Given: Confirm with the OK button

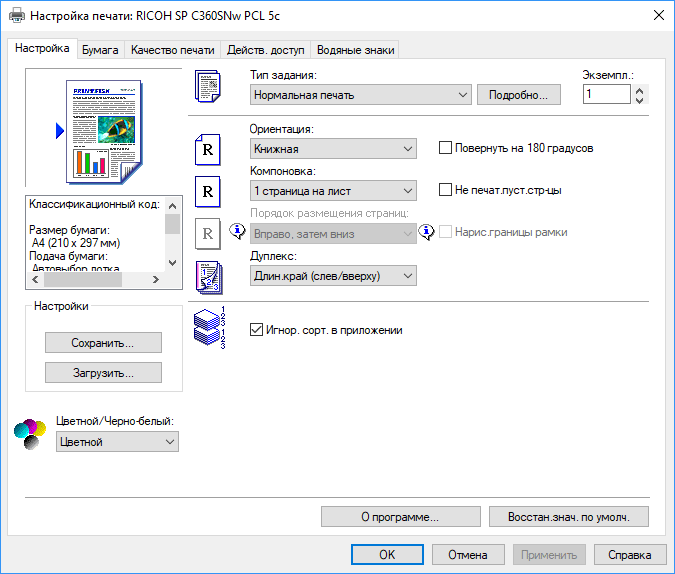Looking at the screenshot, I should (387, 554).
